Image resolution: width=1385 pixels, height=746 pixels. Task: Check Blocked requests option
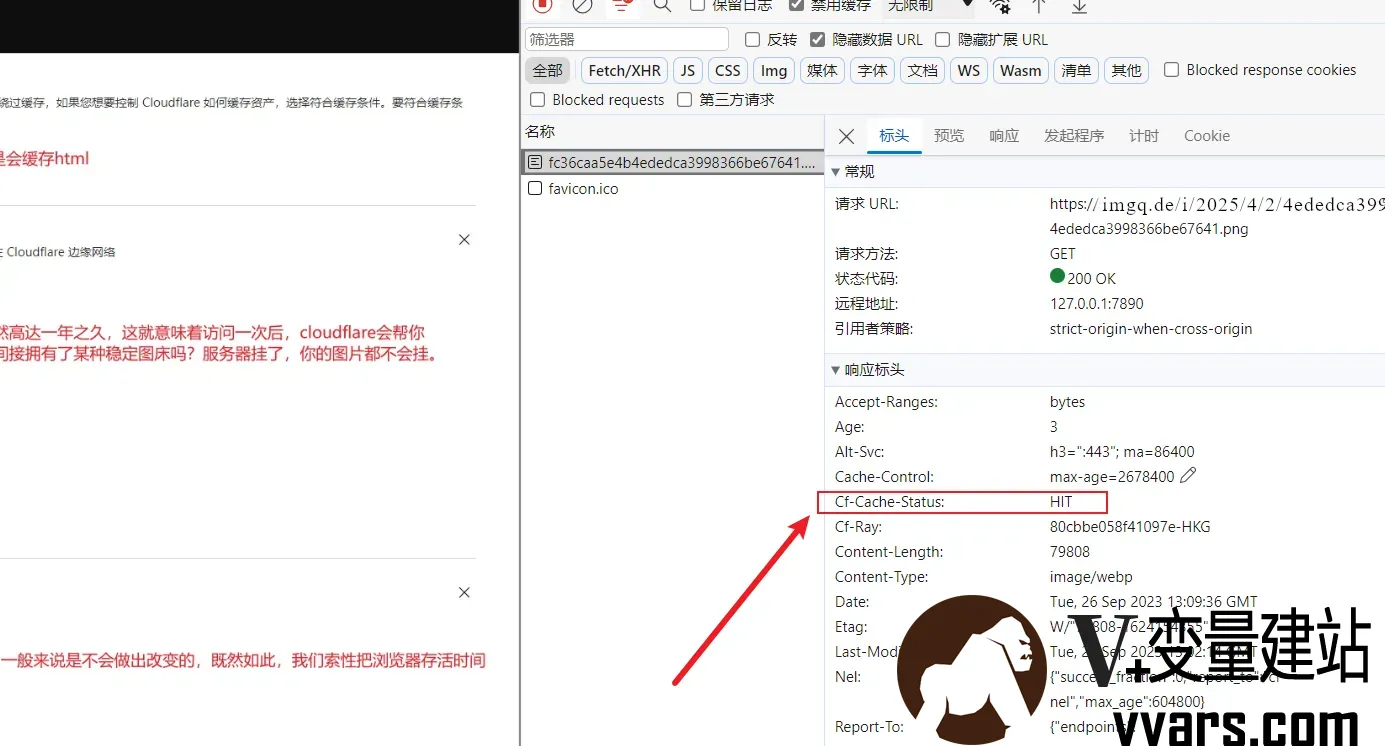pos(538,100)
